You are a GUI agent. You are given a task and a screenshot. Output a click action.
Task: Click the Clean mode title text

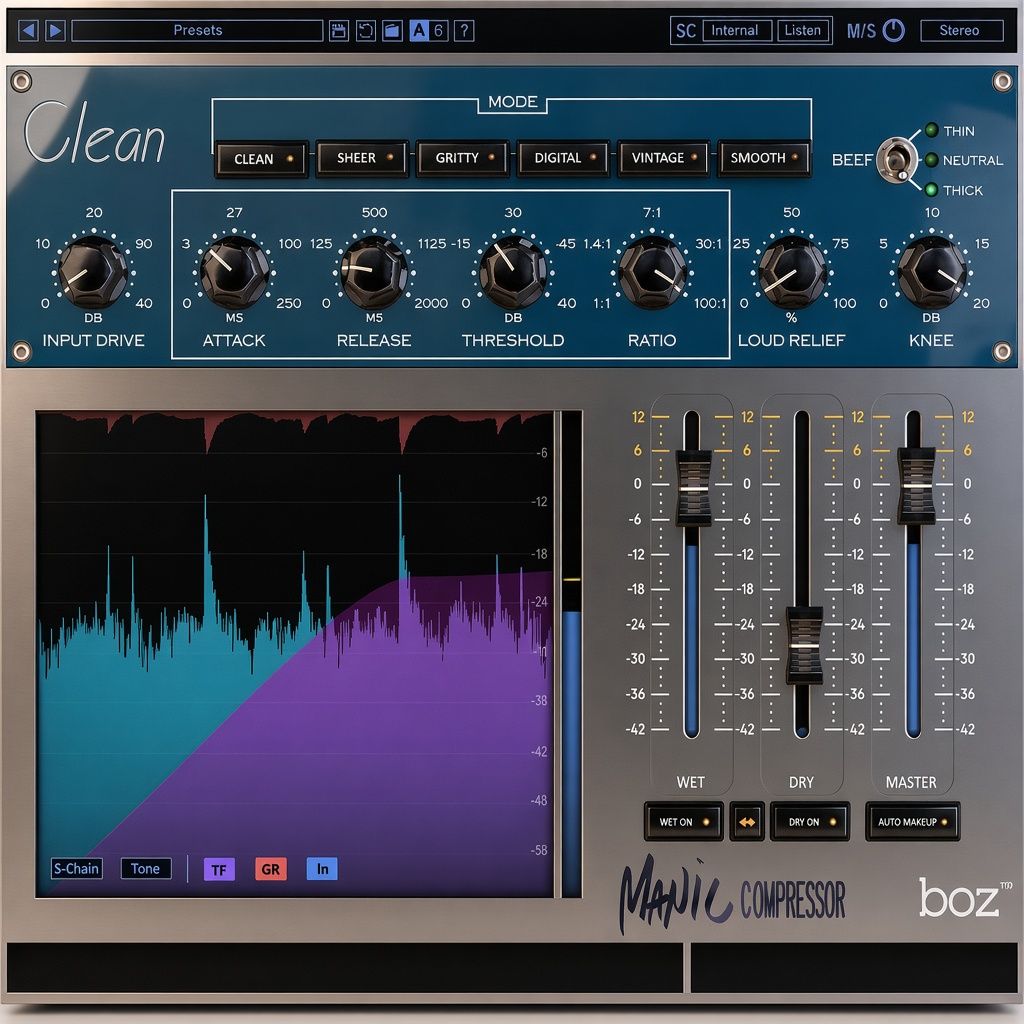click(x=94, y=133)
